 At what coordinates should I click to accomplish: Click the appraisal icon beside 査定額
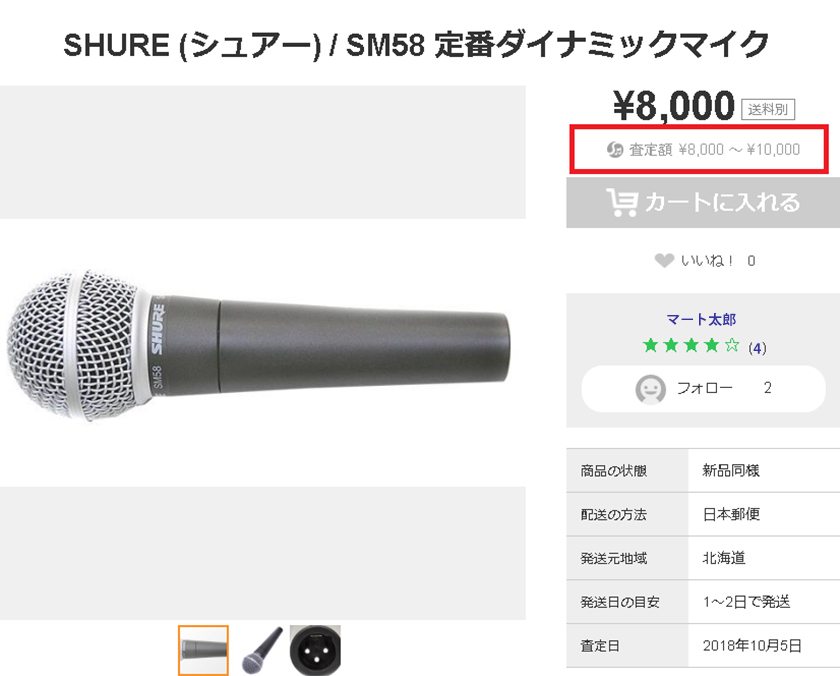[x=616, y=150]
